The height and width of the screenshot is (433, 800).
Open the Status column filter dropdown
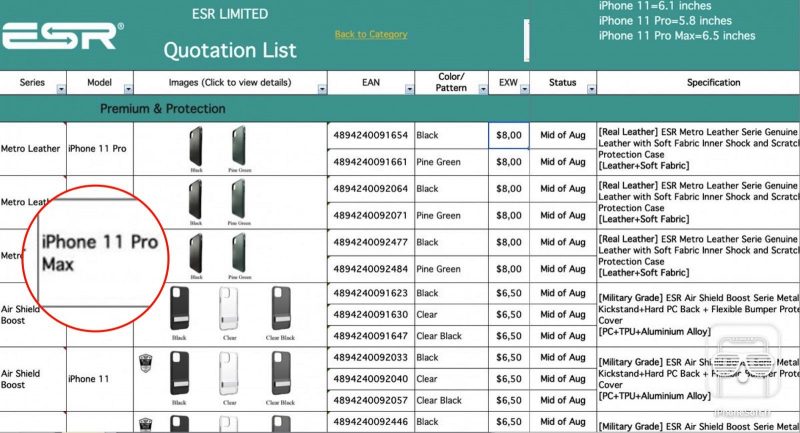click(590, 89)
